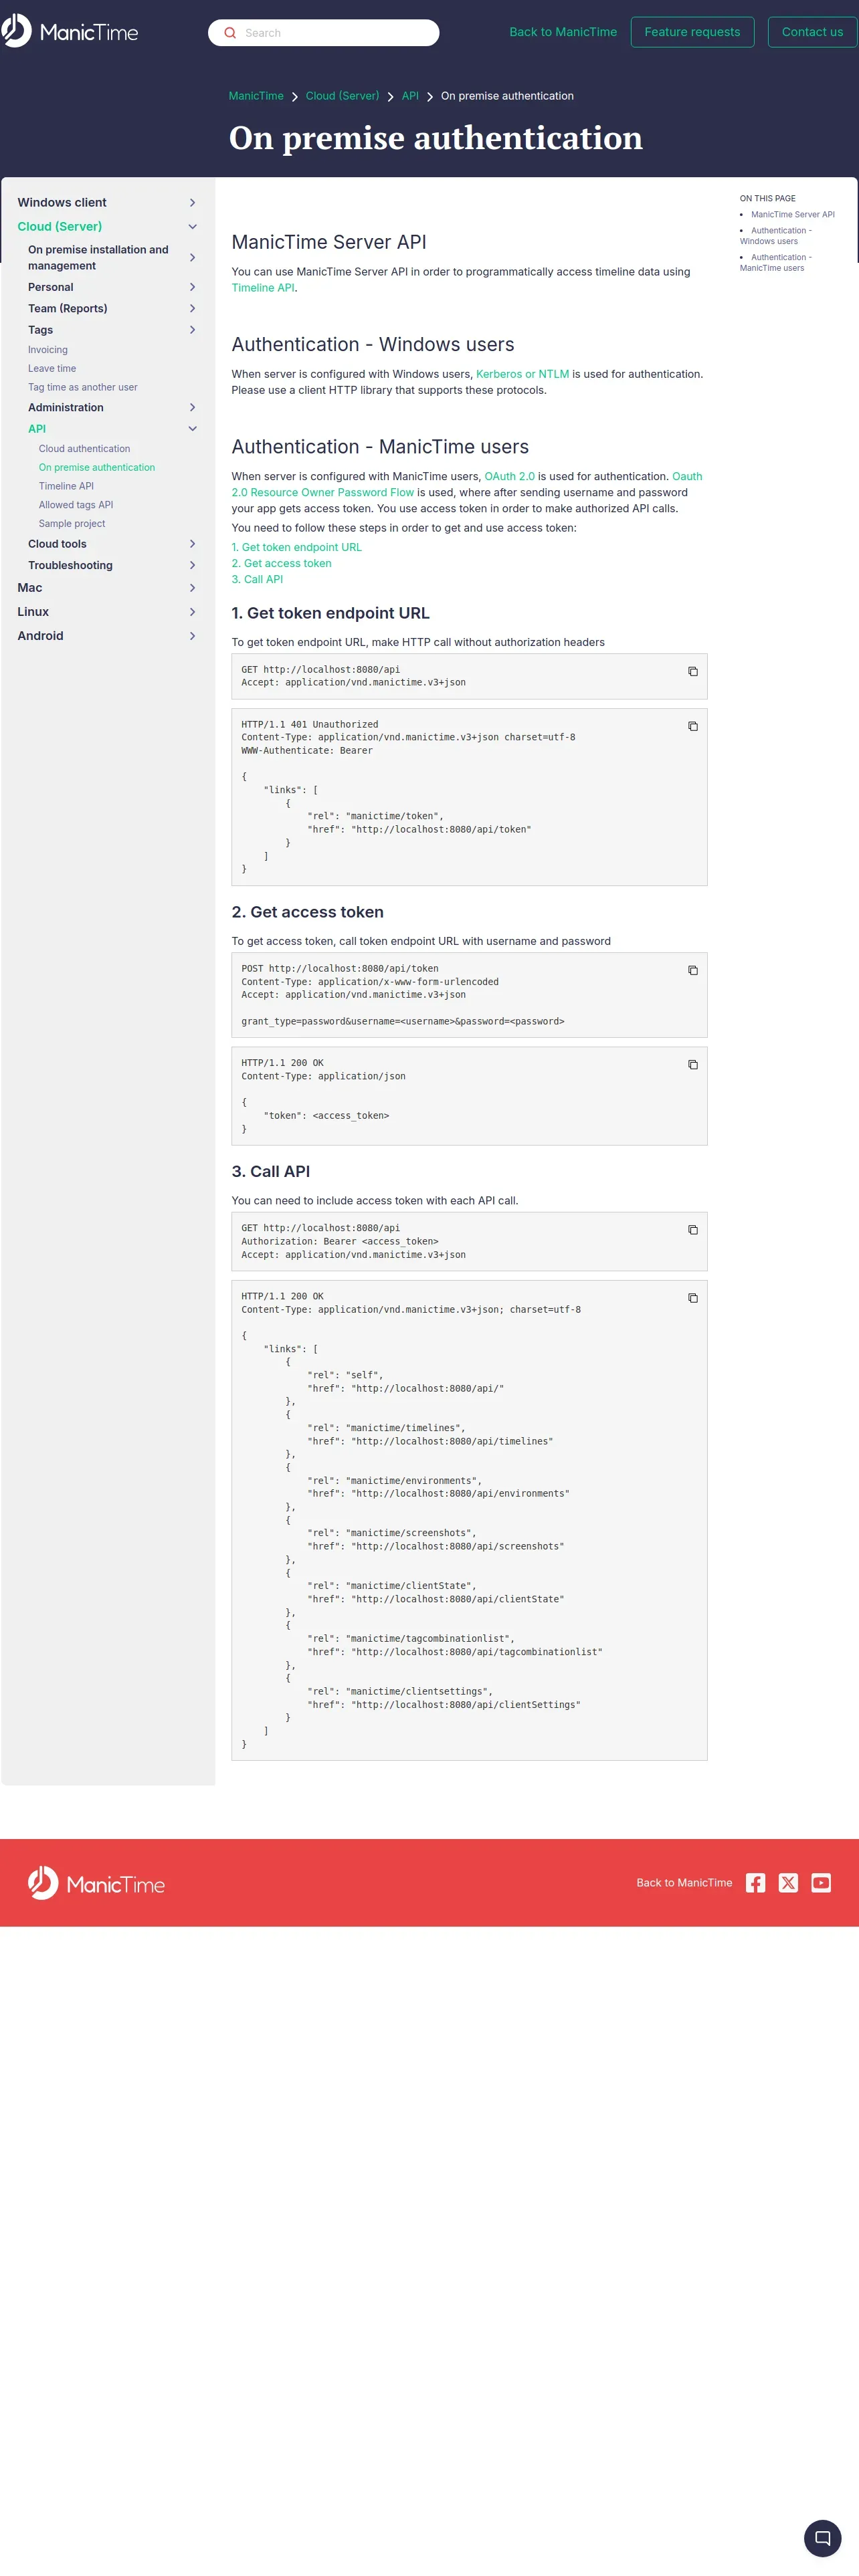Copy the 401 Unauthorized response code block

(x=692, y=726)
